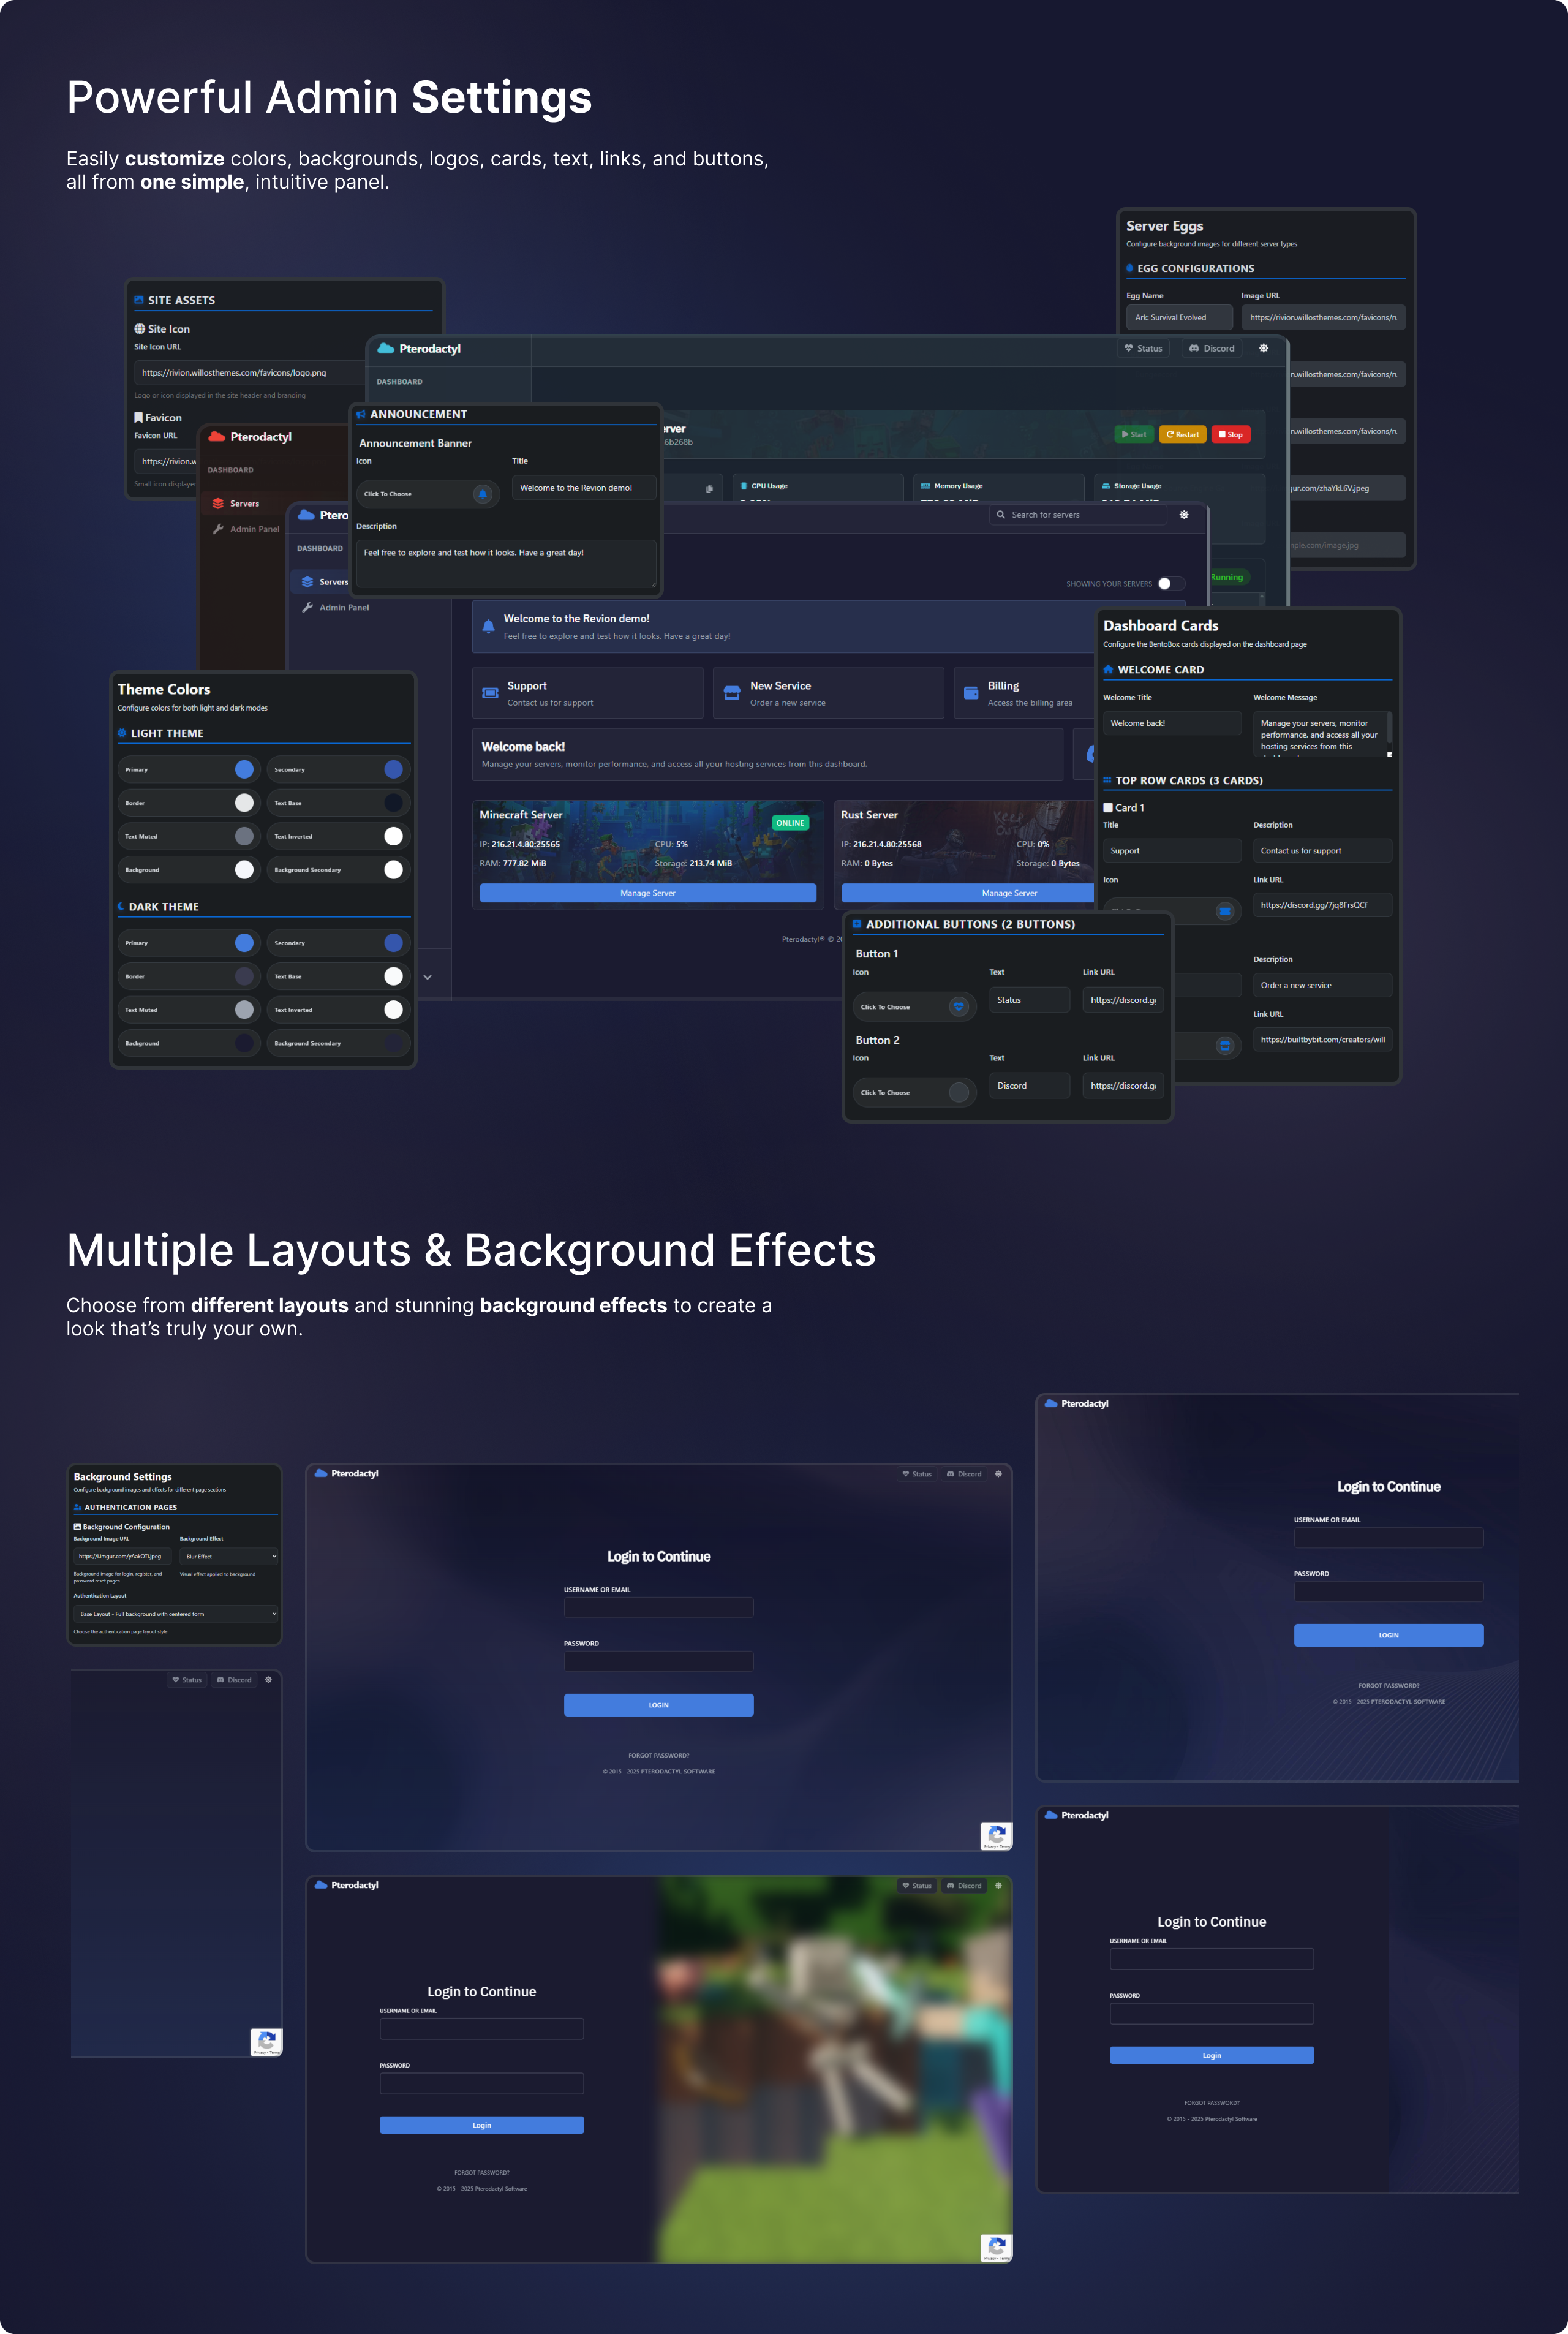Open the Base Layout authentication dropdown
Image resolution: width=1568 pixels, height=2334 pixels.
point(175,1614)
